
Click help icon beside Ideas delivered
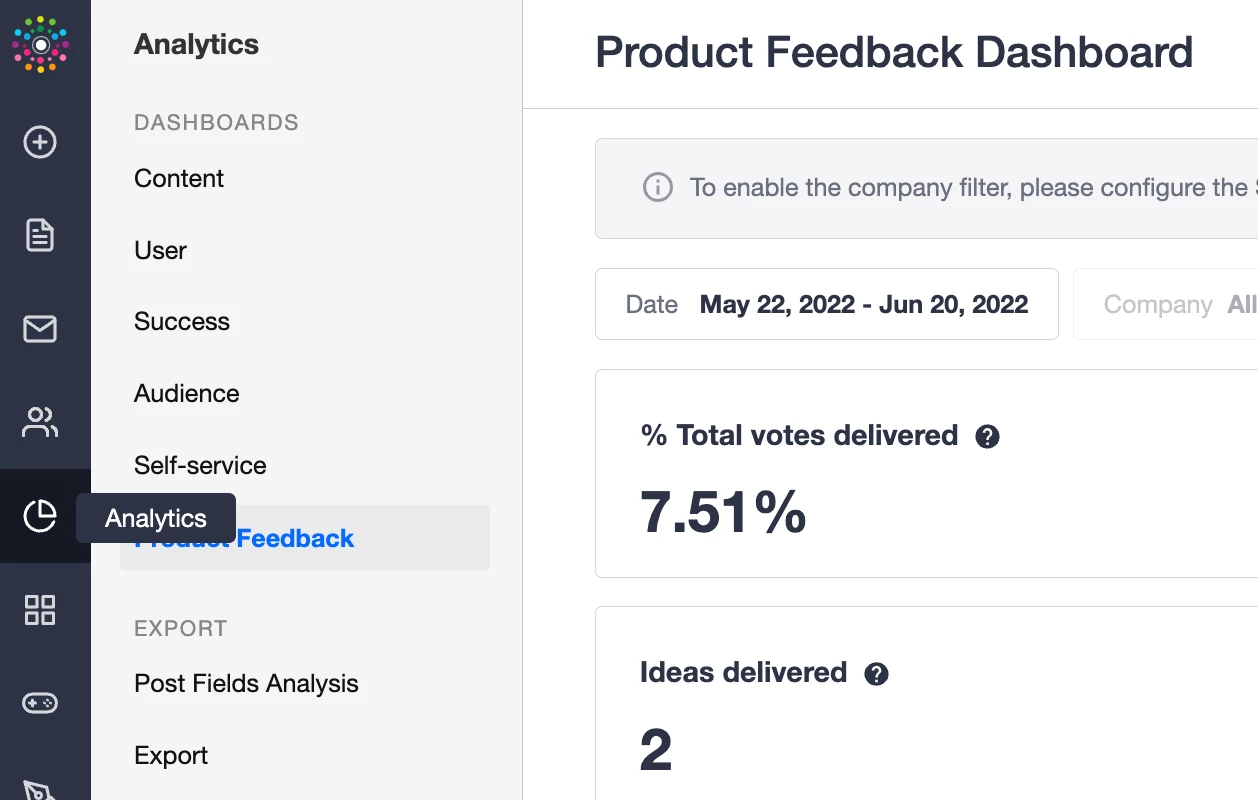tap(876, 674)
